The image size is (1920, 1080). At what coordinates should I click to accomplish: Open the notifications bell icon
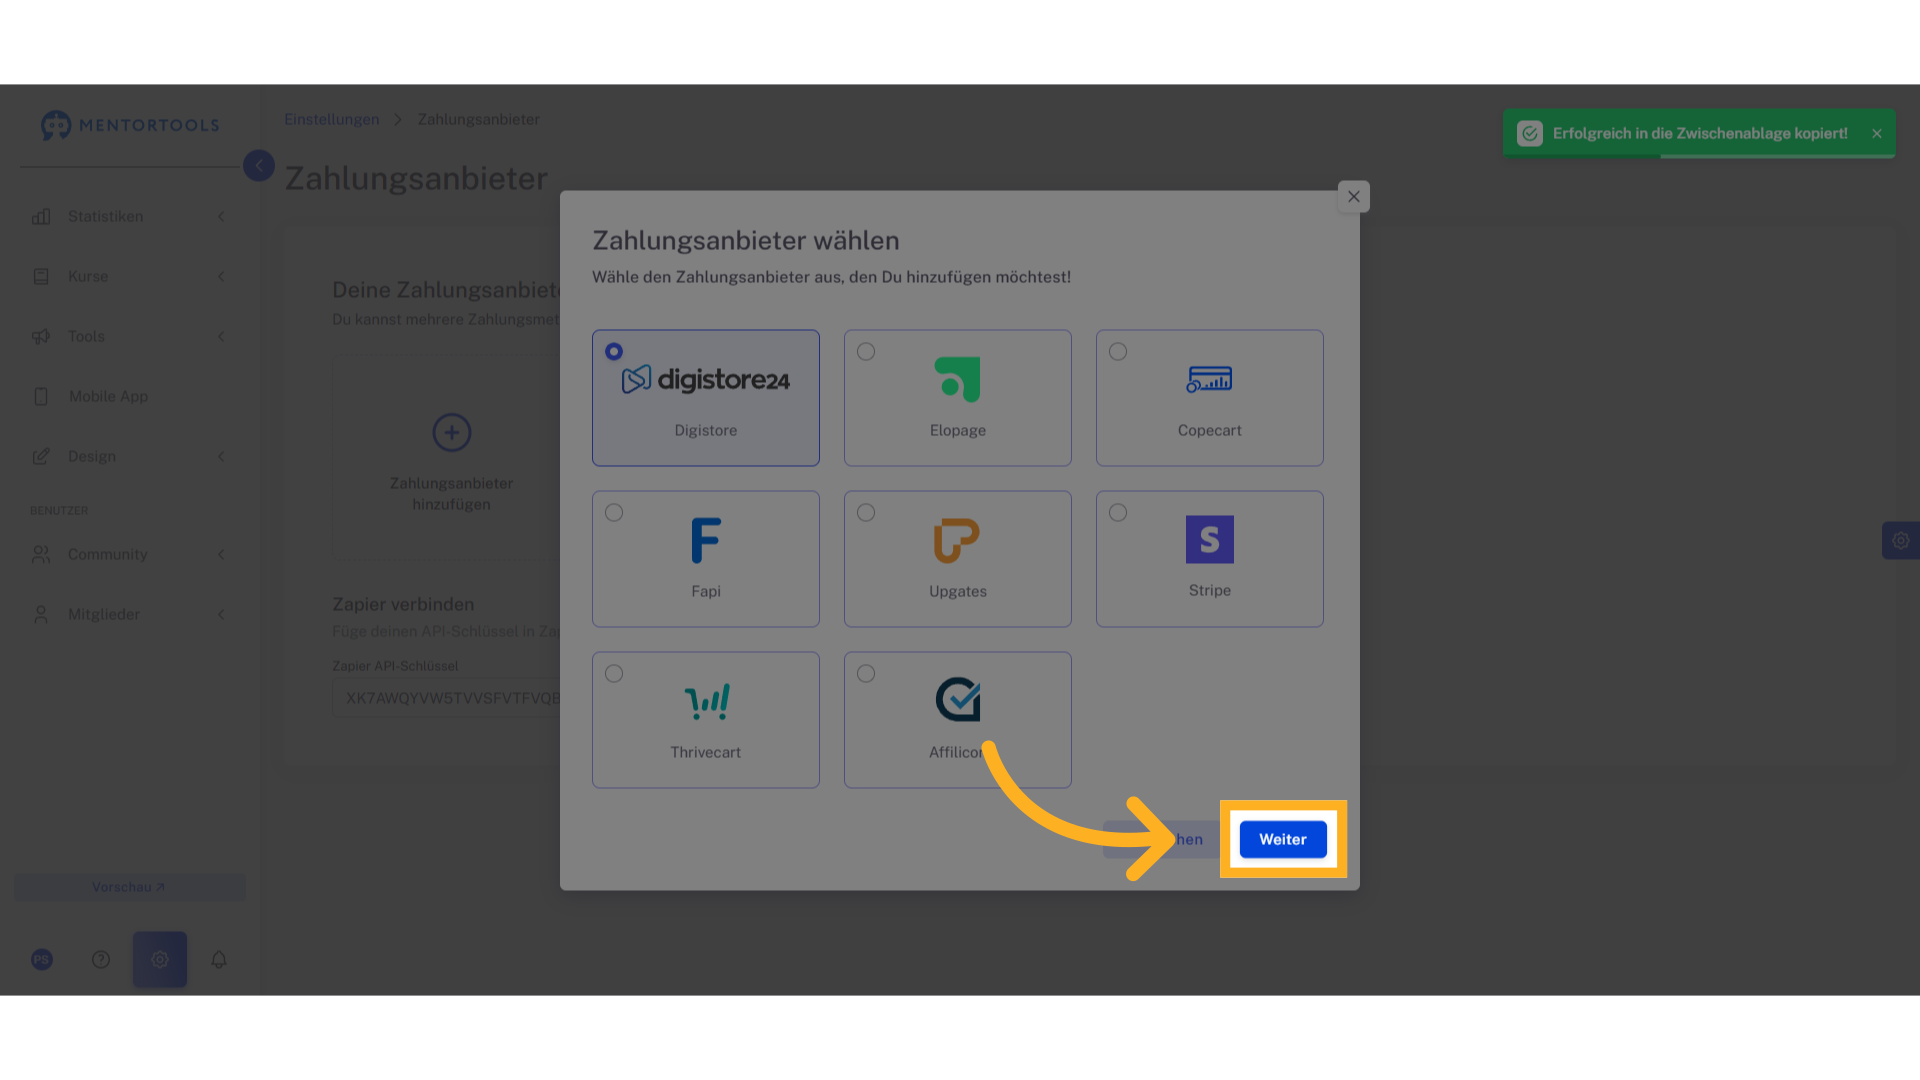coord(219,960)
